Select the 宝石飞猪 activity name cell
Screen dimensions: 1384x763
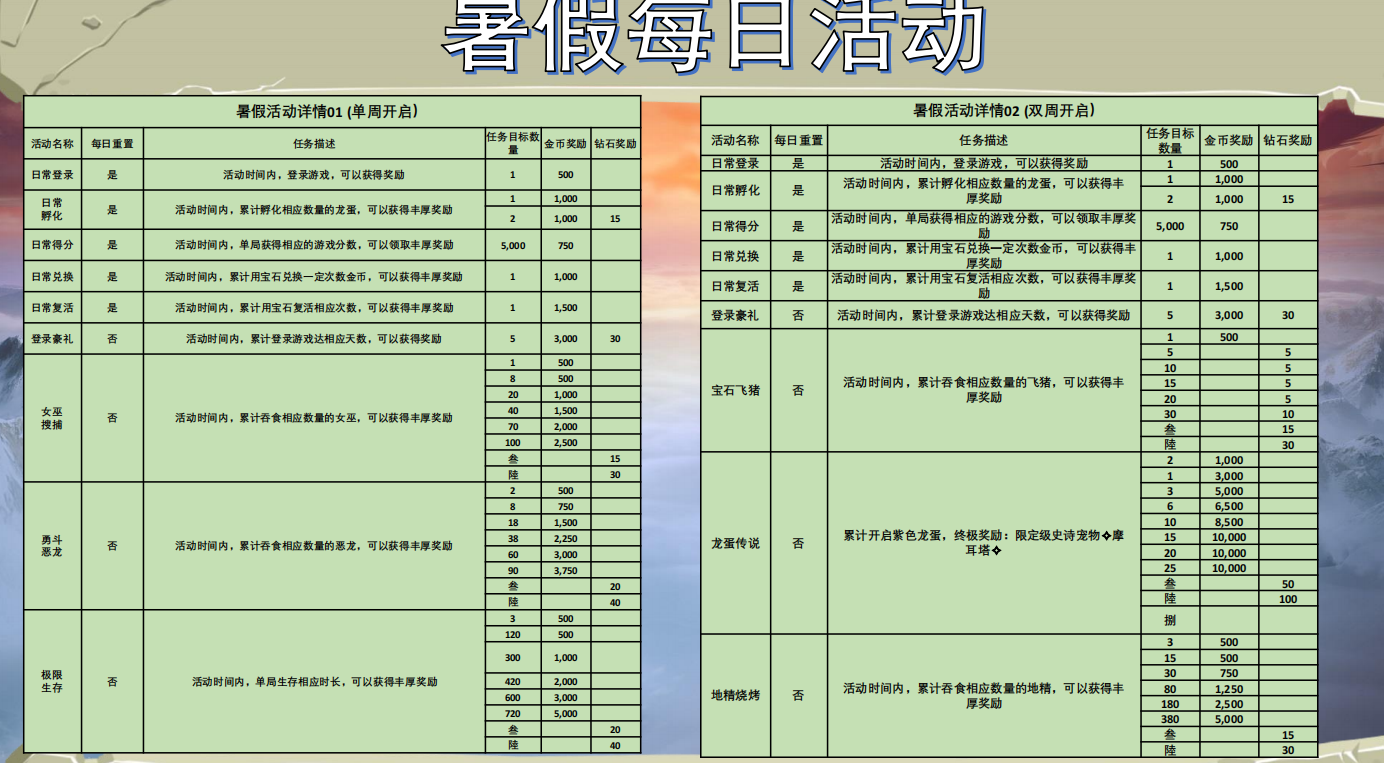[x=735, y=390]
